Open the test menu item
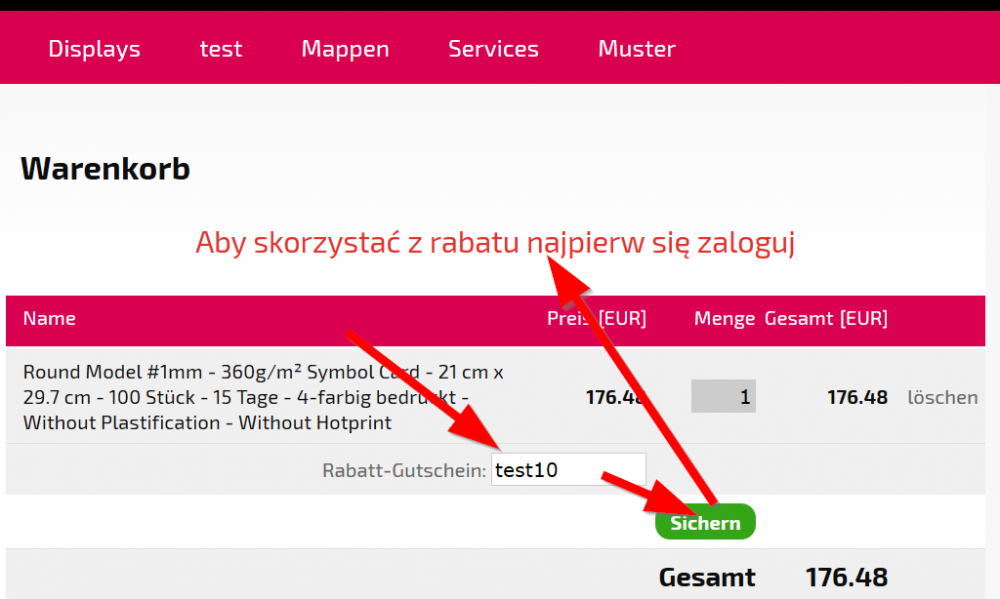The height and width of the screenshot is (599, 1000). click(x=221, y=49)
